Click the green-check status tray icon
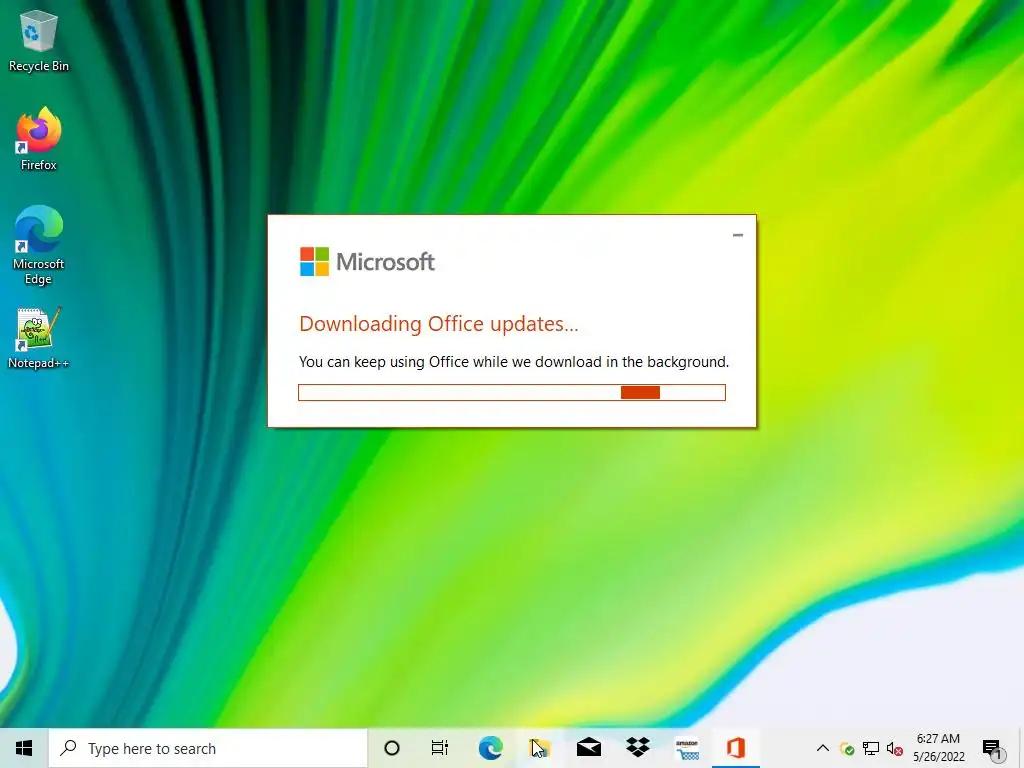Screen dimensions: 1024x768 pos(847,749)
